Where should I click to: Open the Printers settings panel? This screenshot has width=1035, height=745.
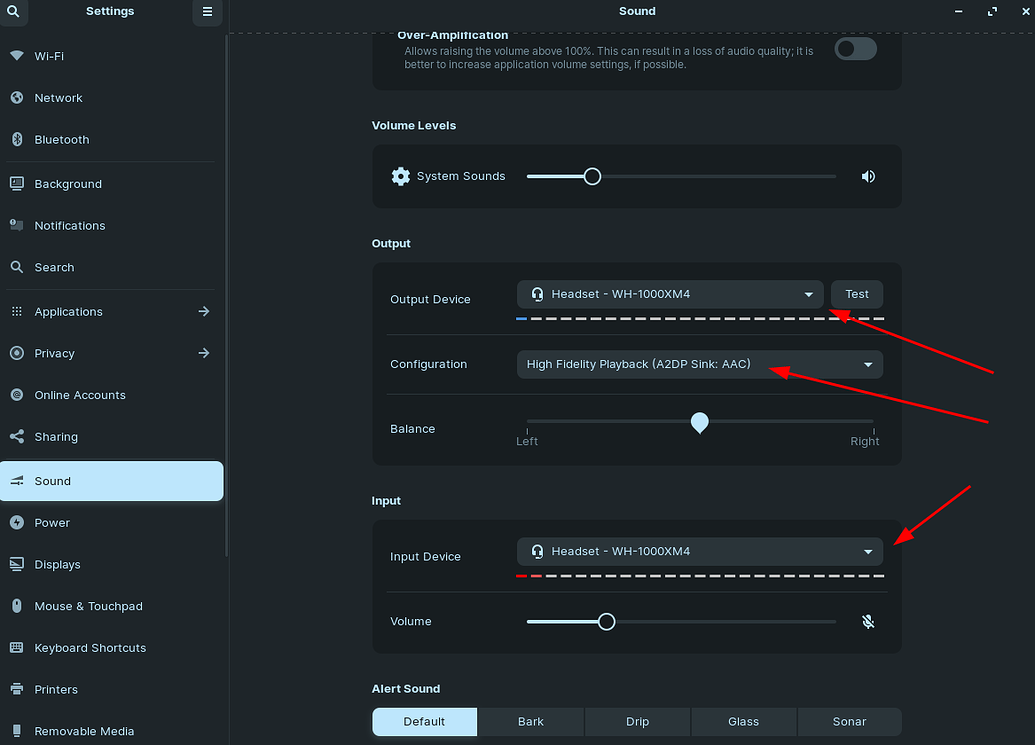tap(112, 689)
